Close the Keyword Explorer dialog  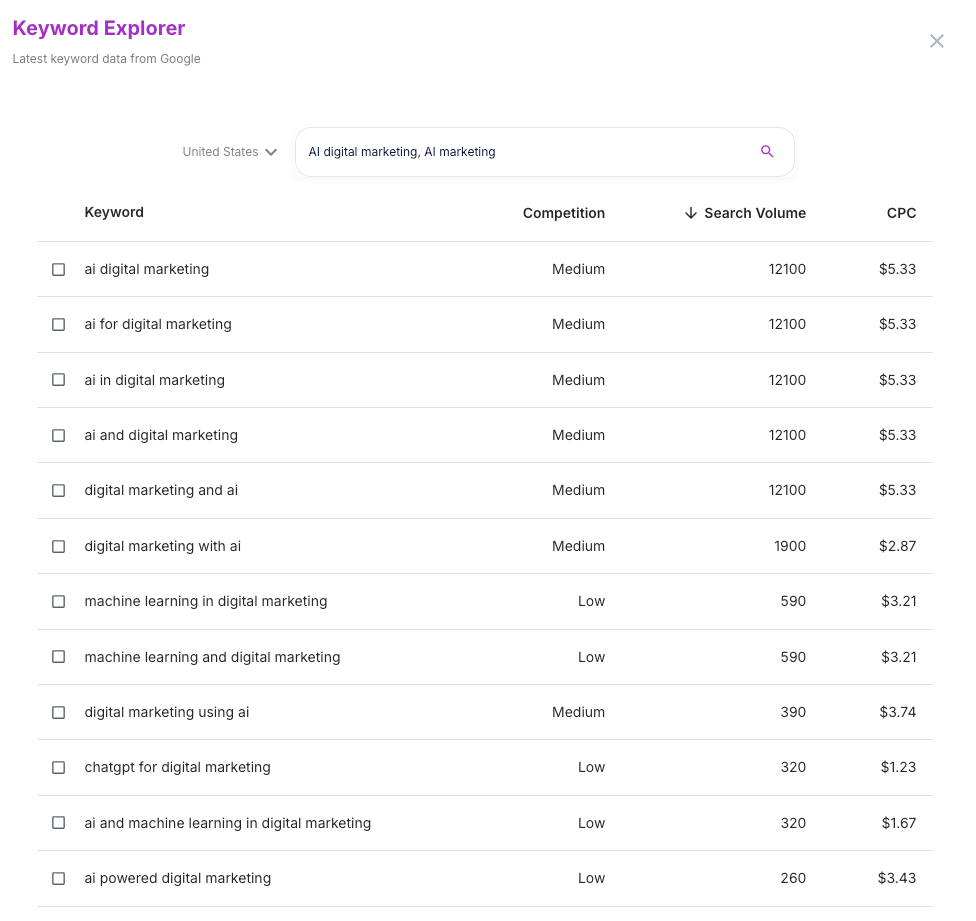point(936,41)
